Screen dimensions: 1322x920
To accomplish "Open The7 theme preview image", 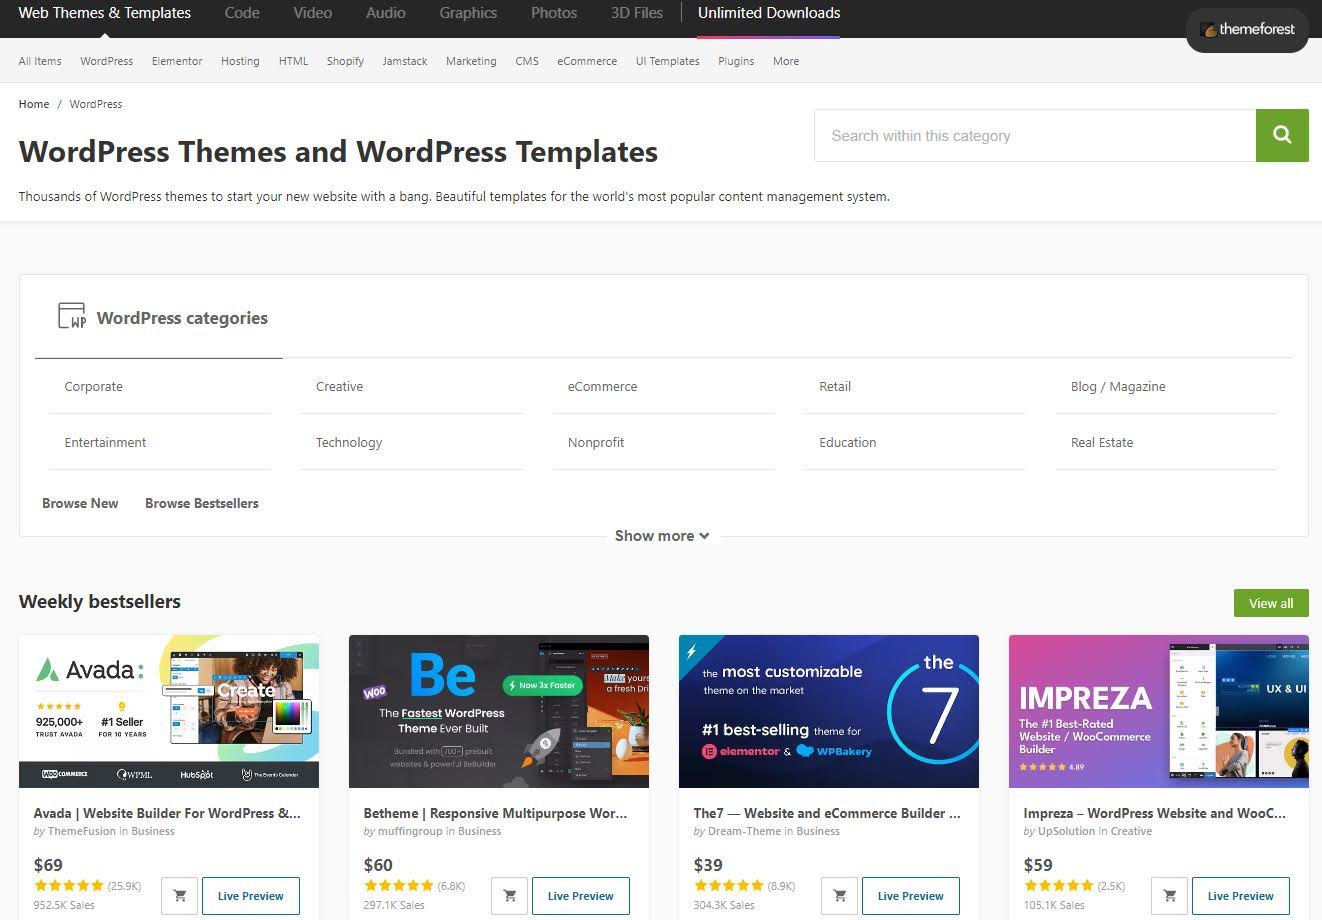I will pyautogui.click(x=828, y=711).
